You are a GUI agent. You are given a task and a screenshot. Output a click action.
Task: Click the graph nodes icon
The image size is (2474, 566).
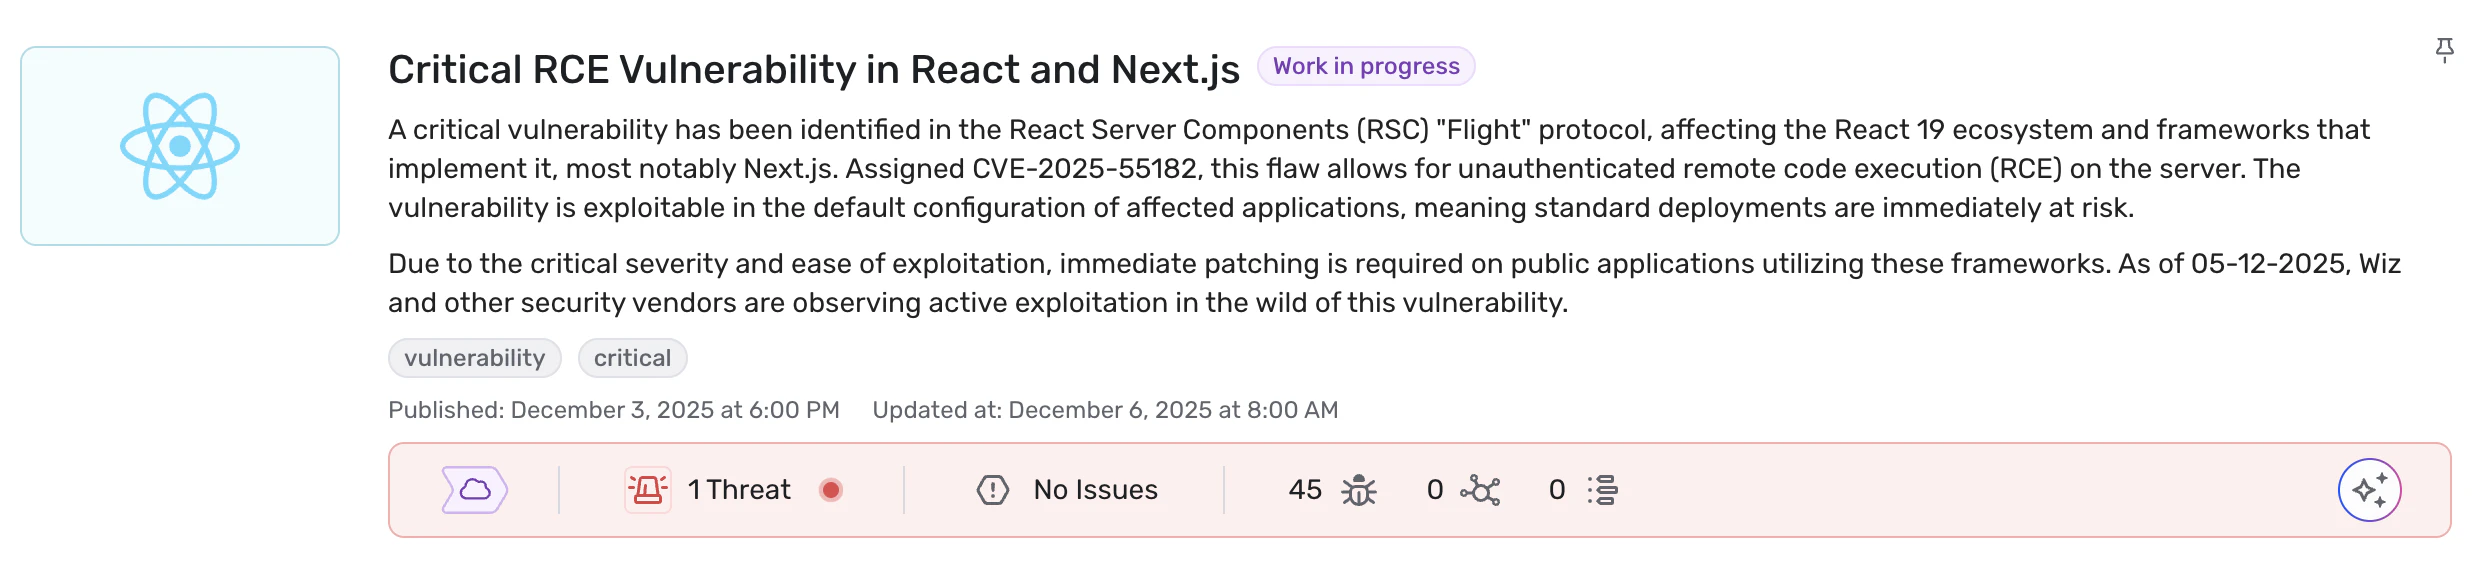pyautogui.click(x=1480, y=490)
